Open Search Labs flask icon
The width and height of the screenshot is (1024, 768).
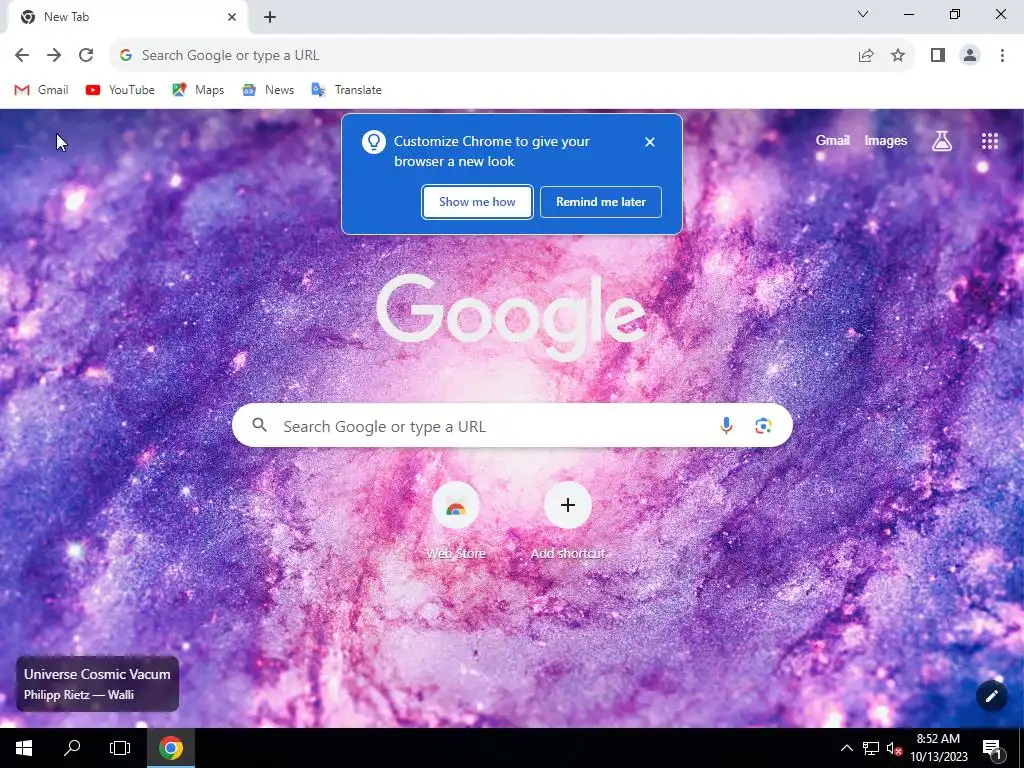942,140
